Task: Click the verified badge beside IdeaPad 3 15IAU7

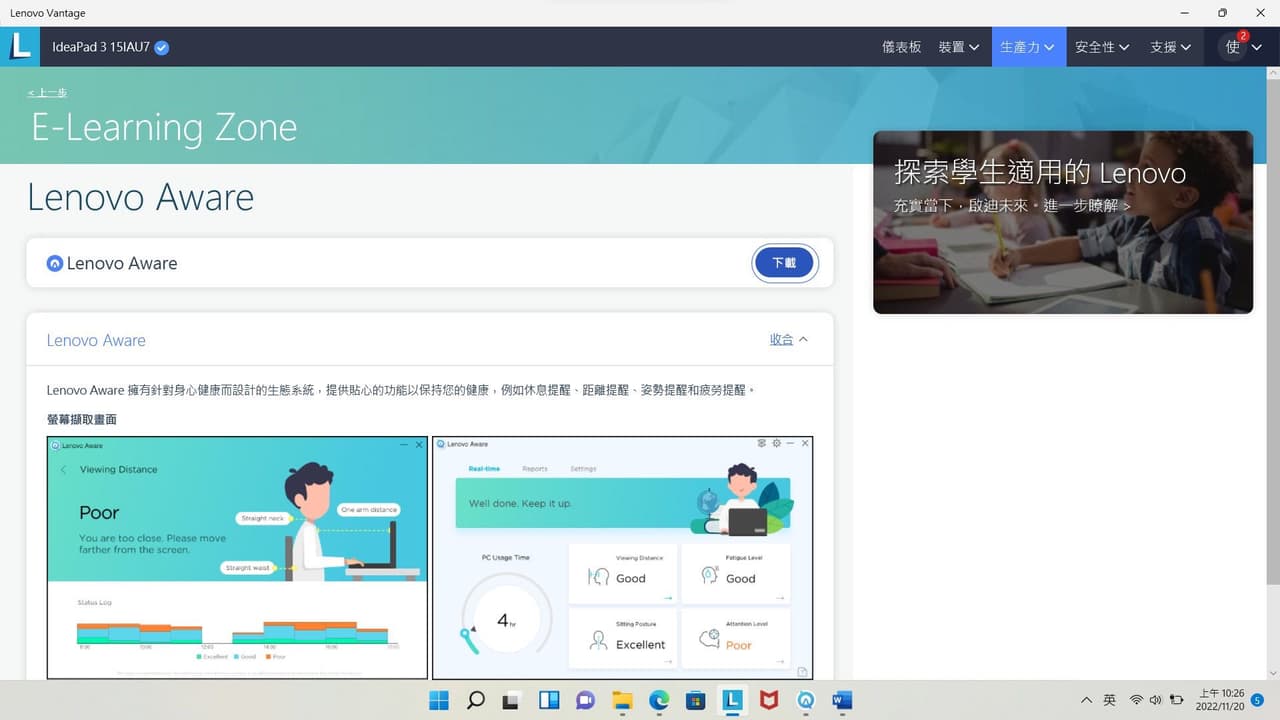Action: 162,47
